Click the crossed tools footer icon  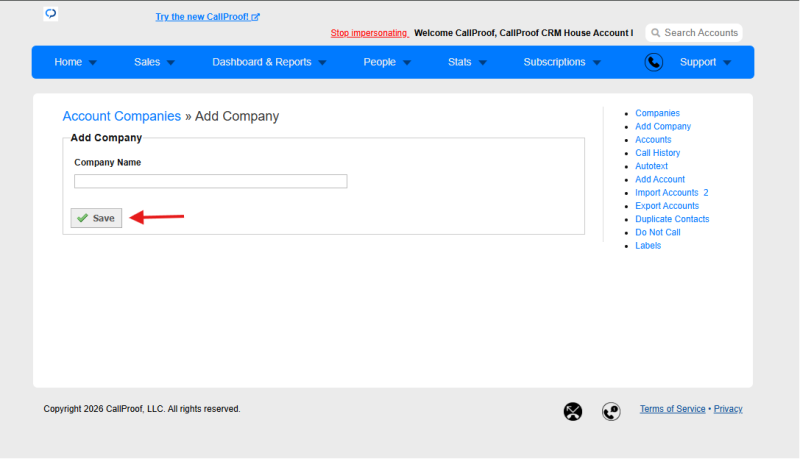(573, 411)
